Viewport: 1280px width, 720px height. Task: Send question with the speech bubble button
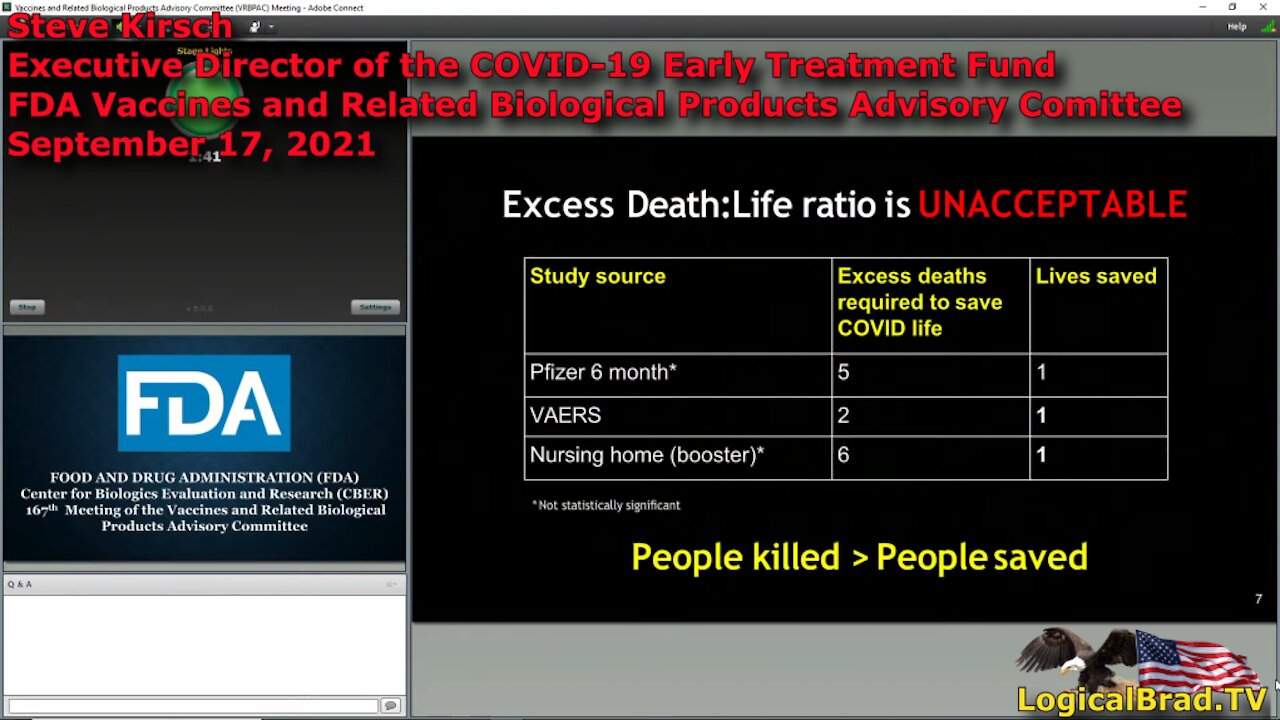pyautogui.click(x=390, y=706)
